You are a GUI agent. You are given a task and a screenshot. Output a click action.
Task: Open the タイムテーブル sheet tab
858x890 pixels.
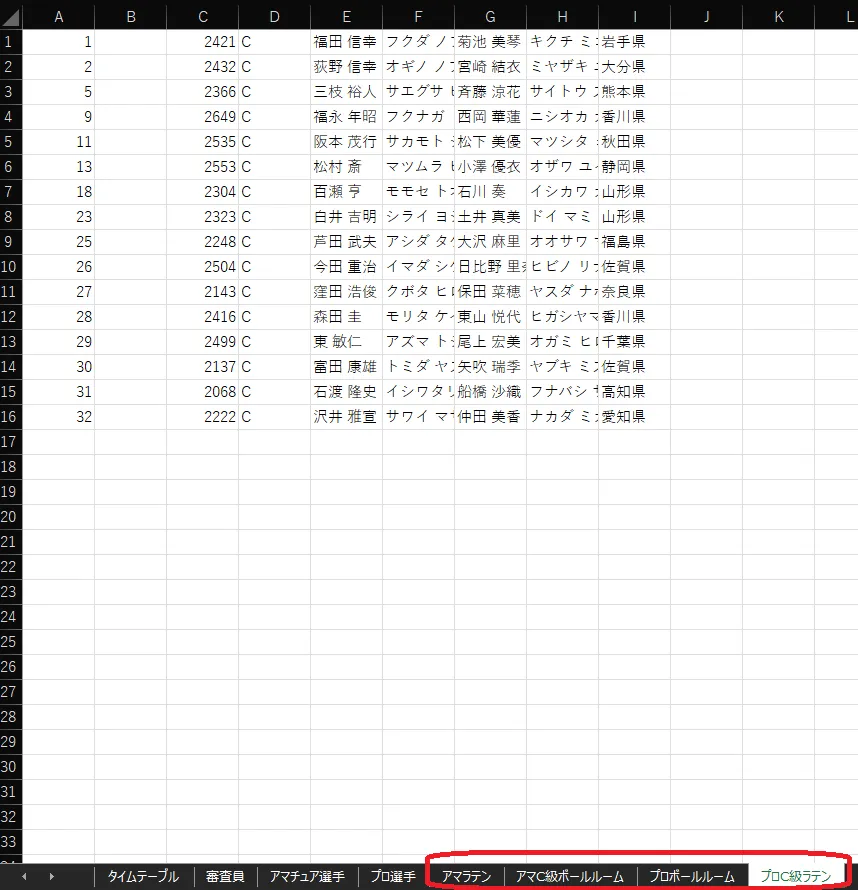tap(143, 876)
